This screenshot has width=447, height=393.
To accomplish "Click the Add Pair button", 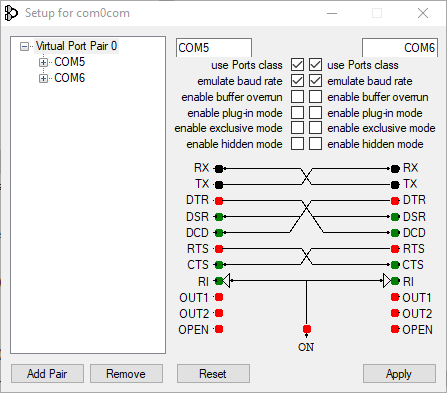I will pyautogui.click(x=47, y=374).
